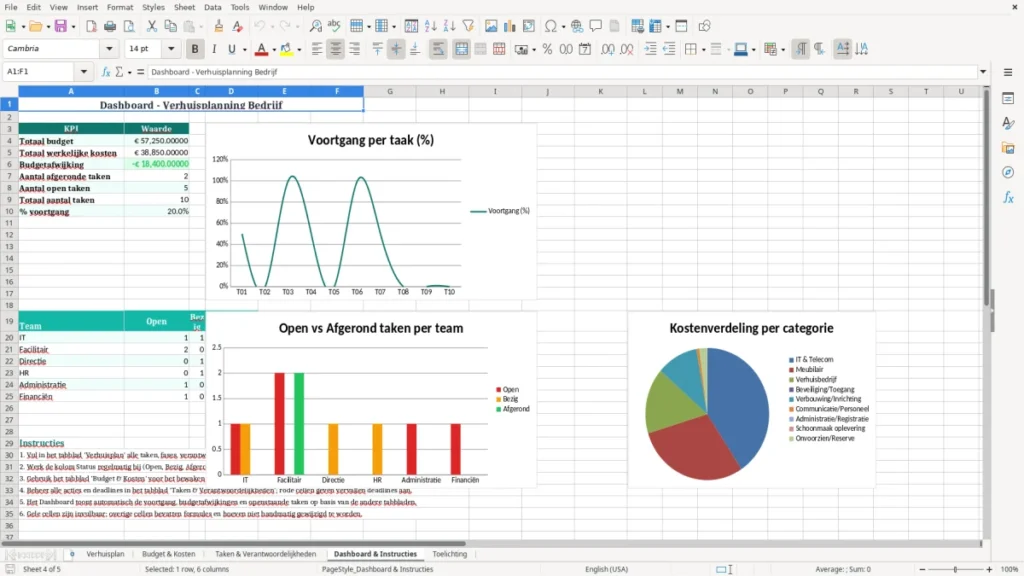This screenshot has width=1024, height=576.
Task: Open borders dropdown arrow
Action: (x=703, y=50)
